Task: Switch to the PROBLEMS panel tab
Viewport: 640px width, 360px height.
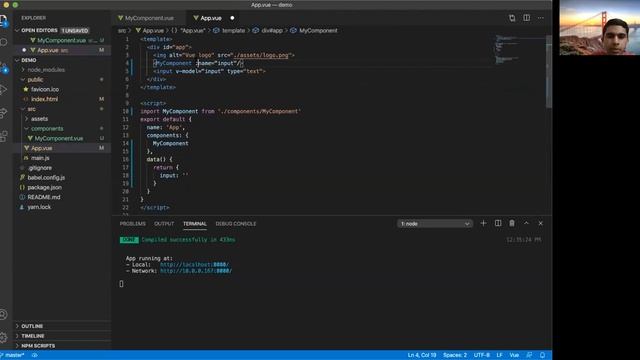Action: 133,224
